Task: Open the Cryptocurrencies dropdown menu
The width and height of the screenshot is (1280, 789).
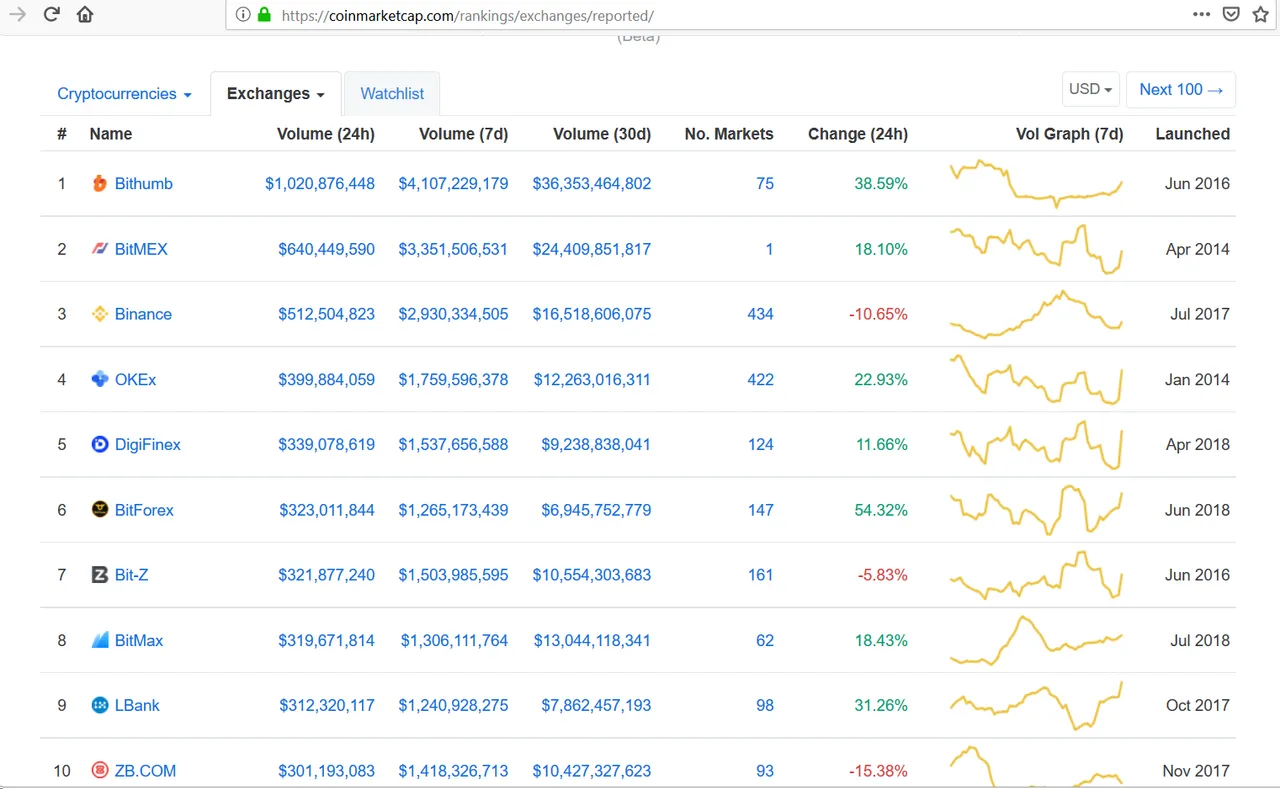Action: pos(124,94)
